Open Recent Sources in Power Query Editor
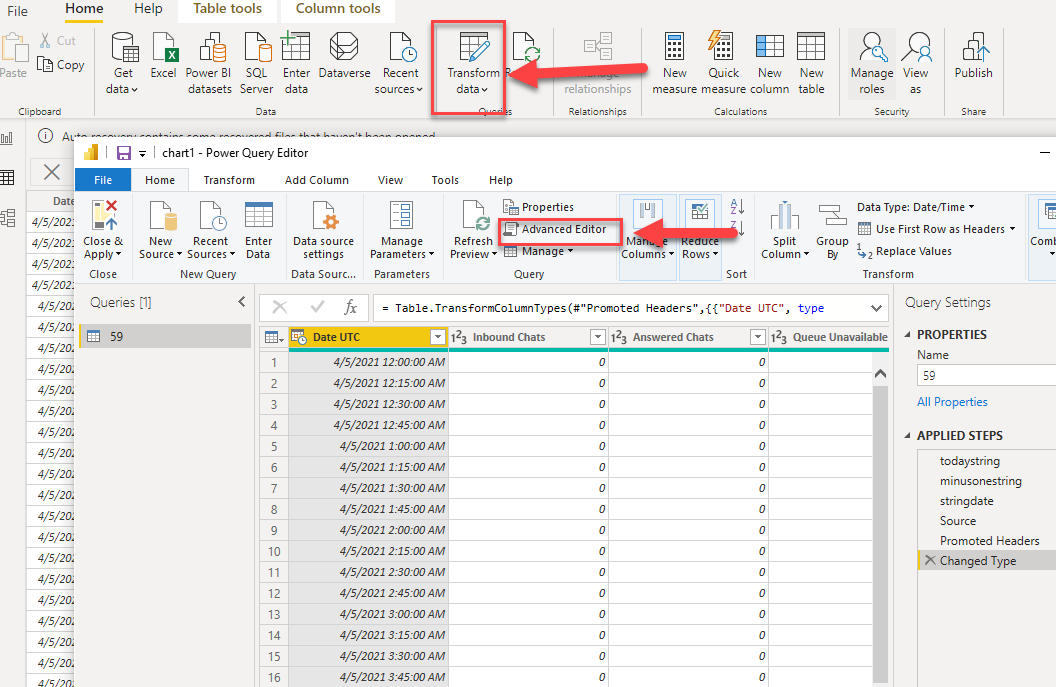 click(211, 230)
